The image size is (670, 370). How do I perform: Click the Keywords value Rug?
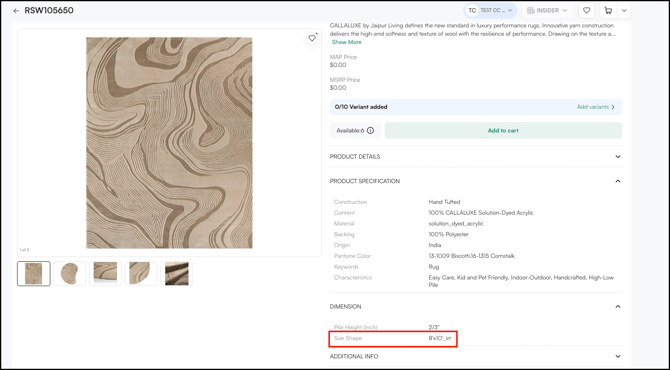pyautogui.click(x=434, y=267)
